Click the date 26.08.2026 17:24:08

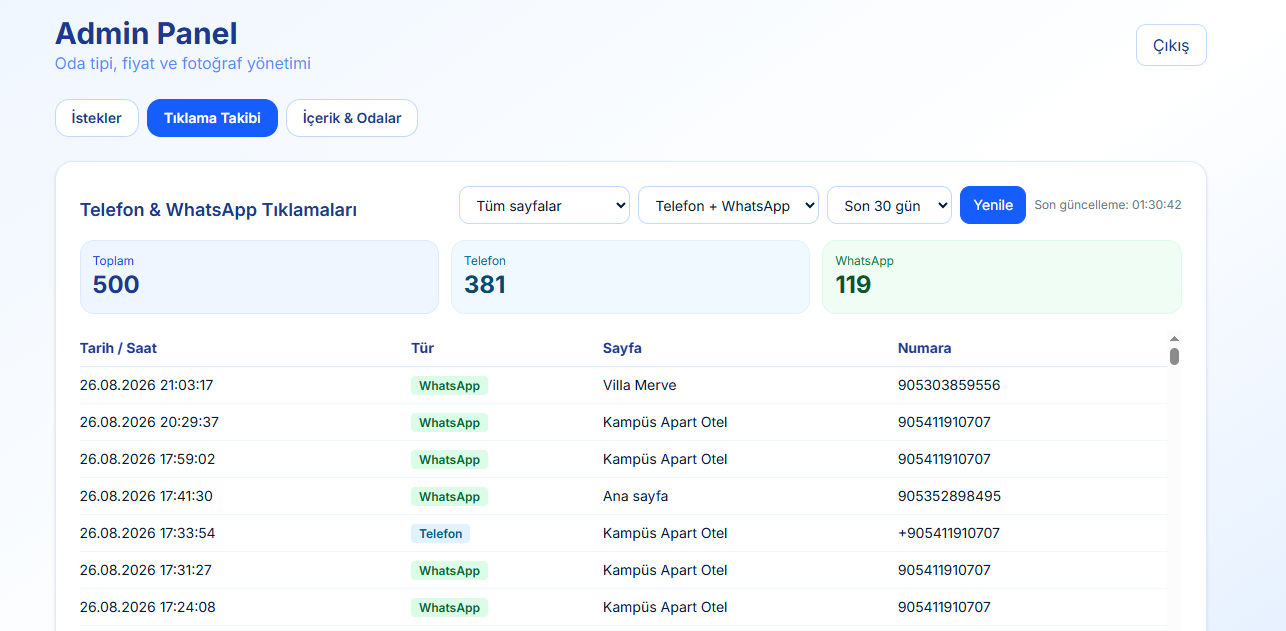(147, 607)
